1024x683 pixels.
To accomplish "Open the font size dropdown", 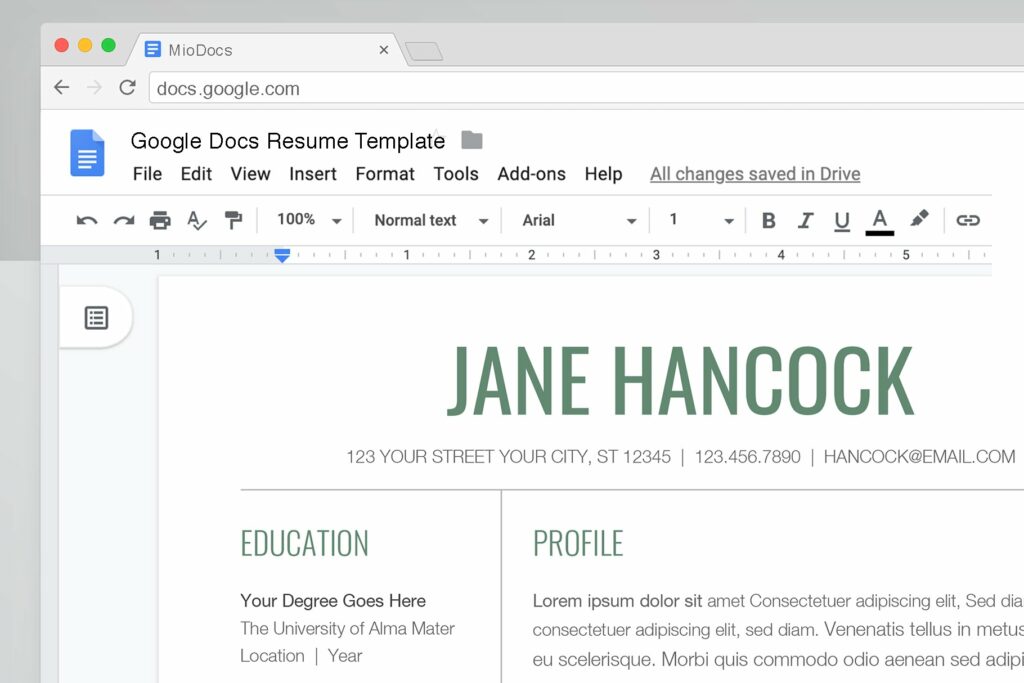I will [701, 221].
